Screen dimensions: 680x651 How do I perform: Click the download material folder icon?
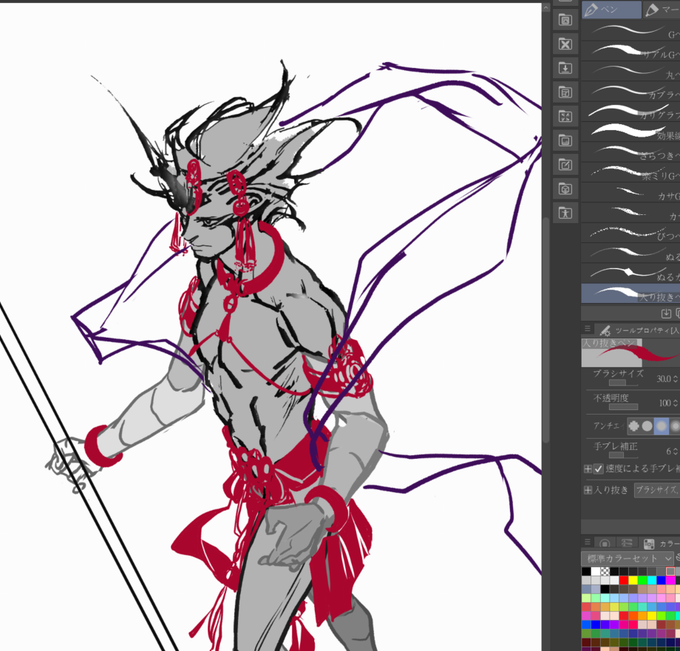[x=565, y=68]
